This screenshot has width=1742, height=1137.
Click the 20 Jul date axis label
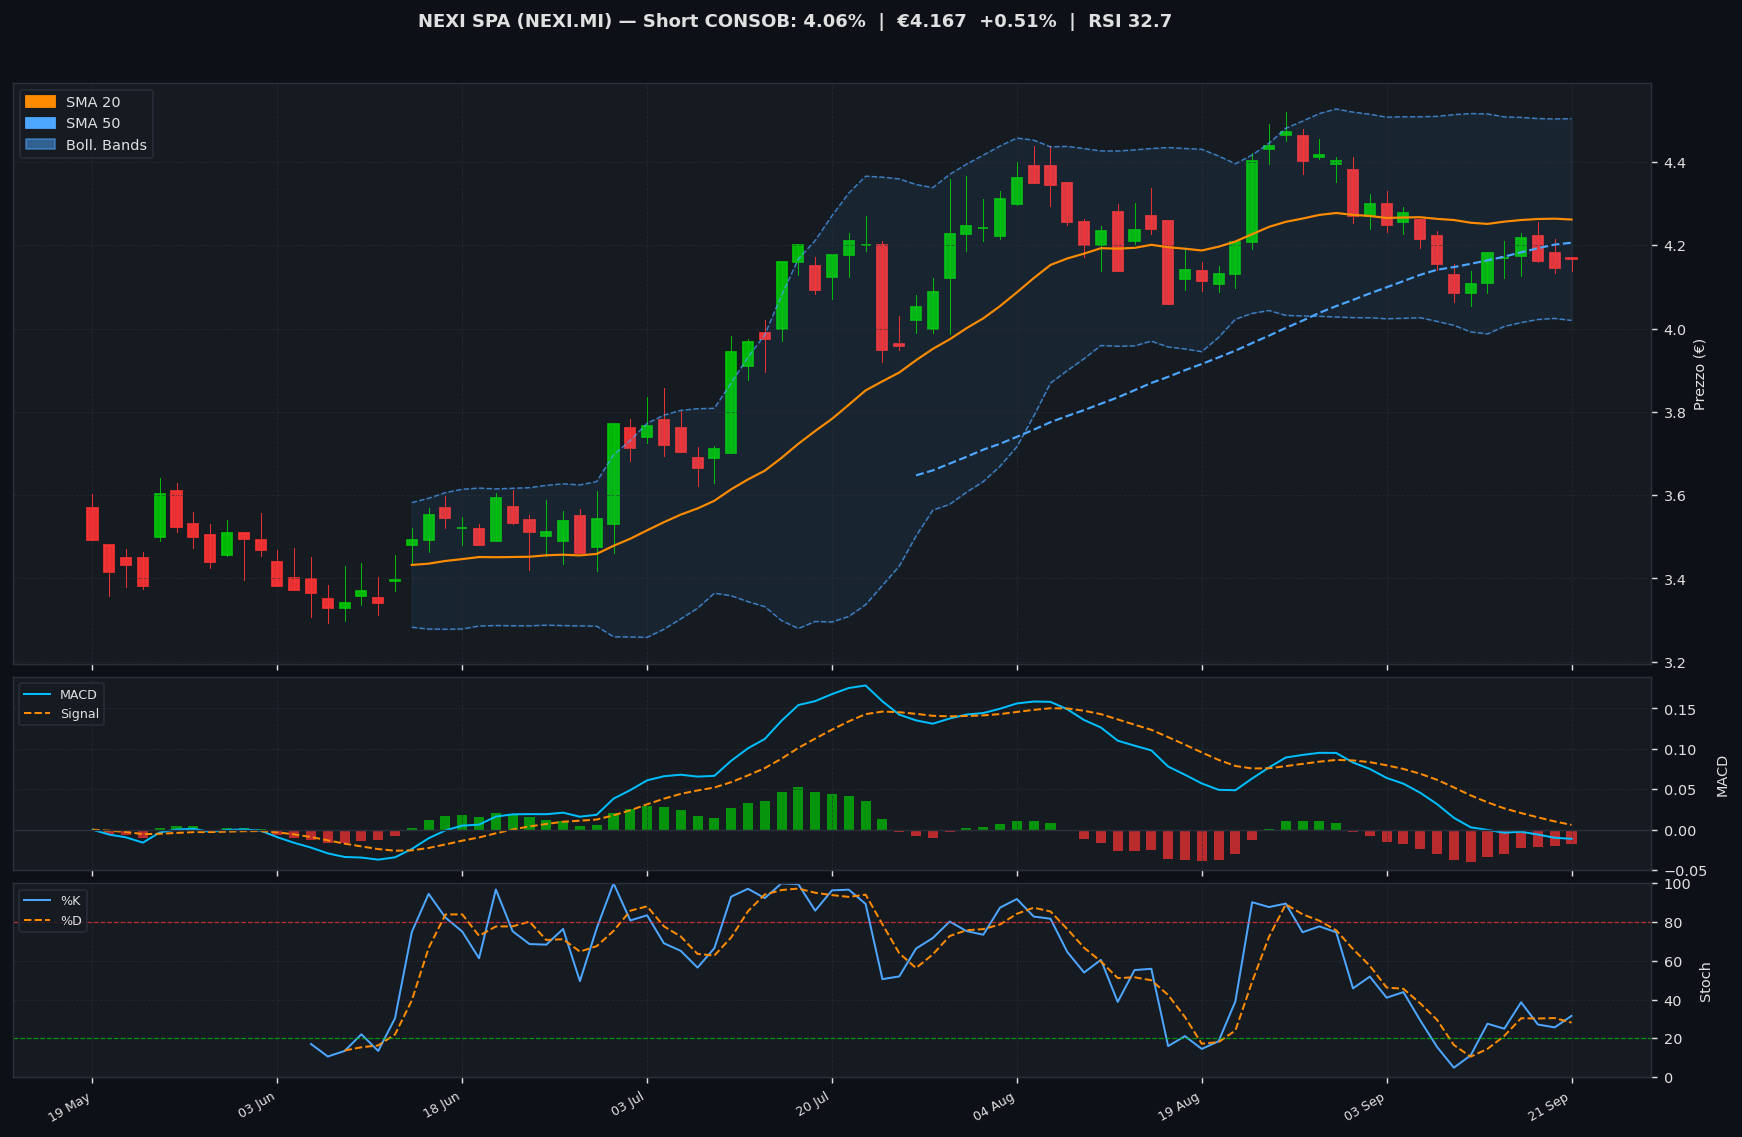point(811,1107)
